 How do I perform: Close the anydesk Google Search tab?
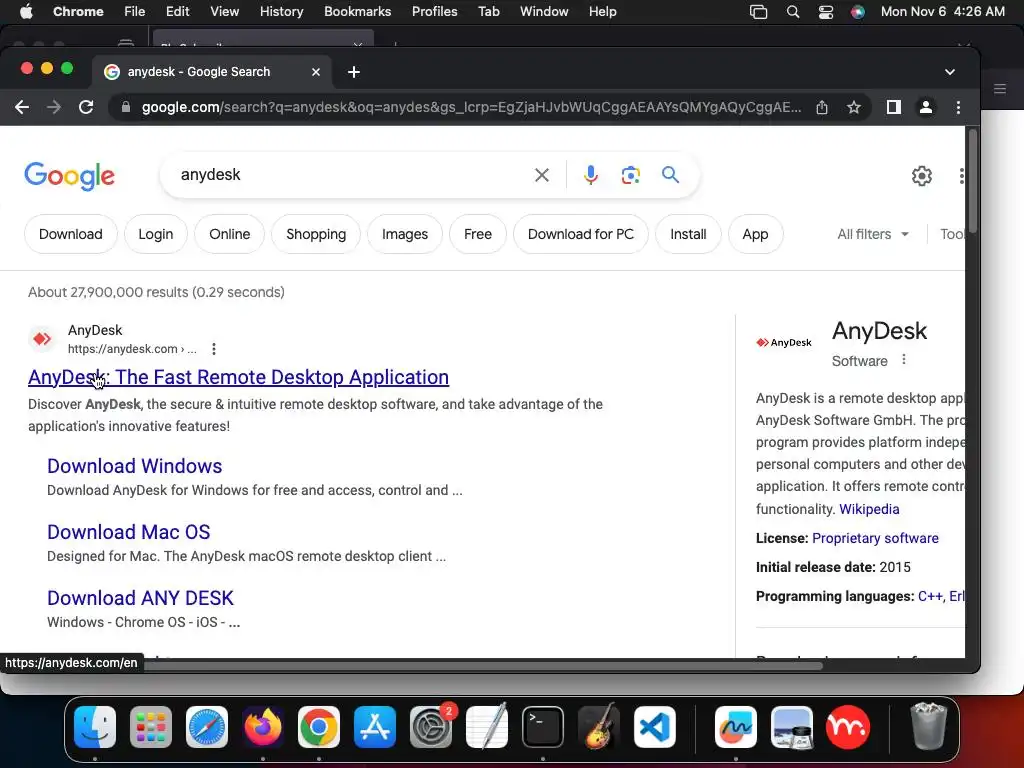[316, 72]
